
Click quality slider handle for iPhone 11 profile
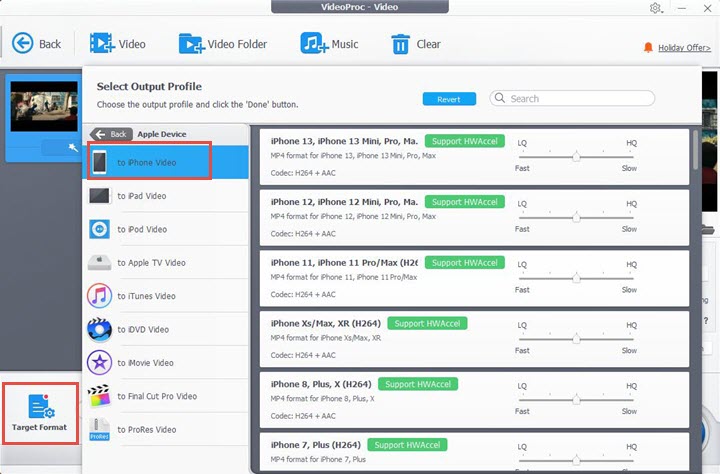click(576, 278)
